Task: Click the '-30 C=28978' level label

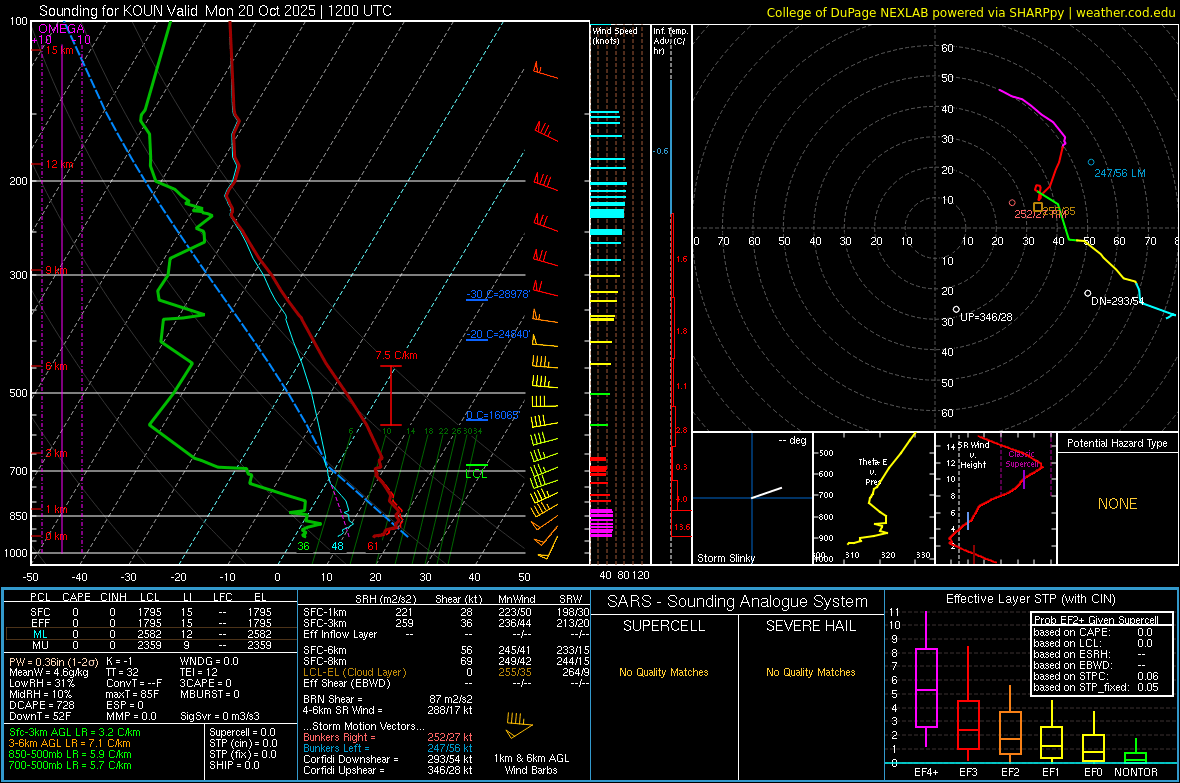Action: [497, 294]
